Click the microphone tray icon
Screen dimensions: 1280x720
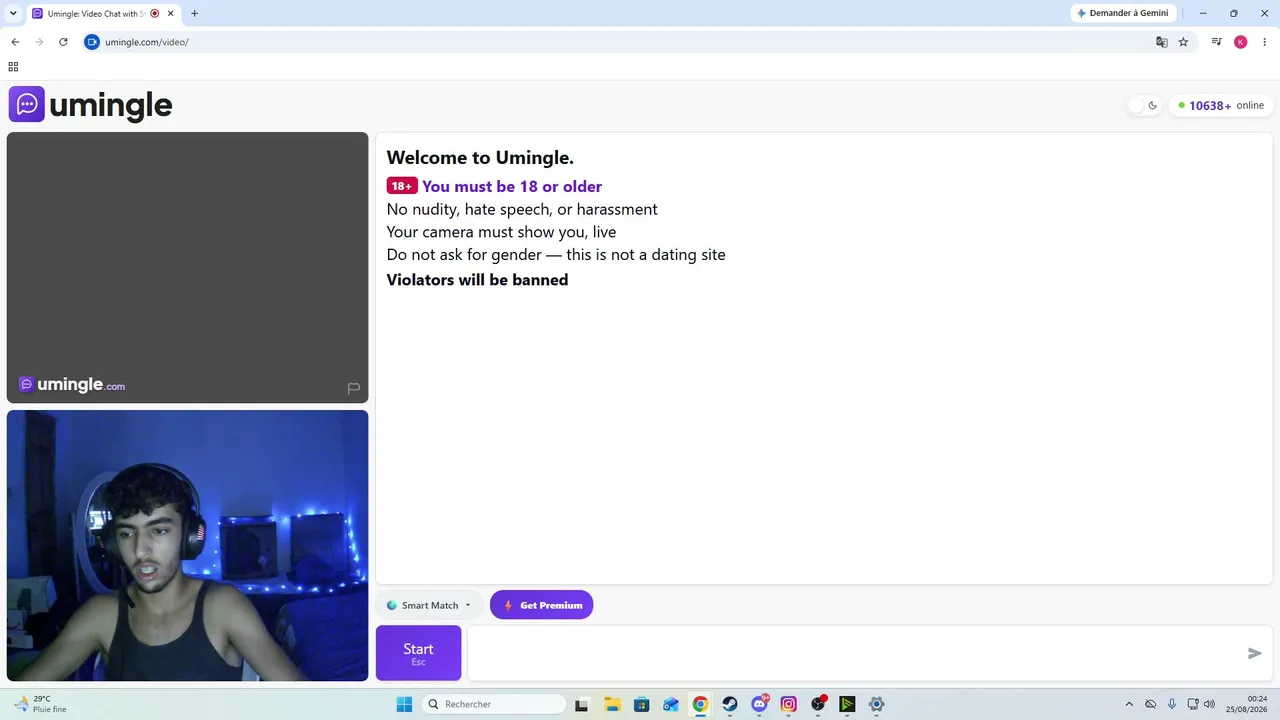click(x=1172, y=704)
